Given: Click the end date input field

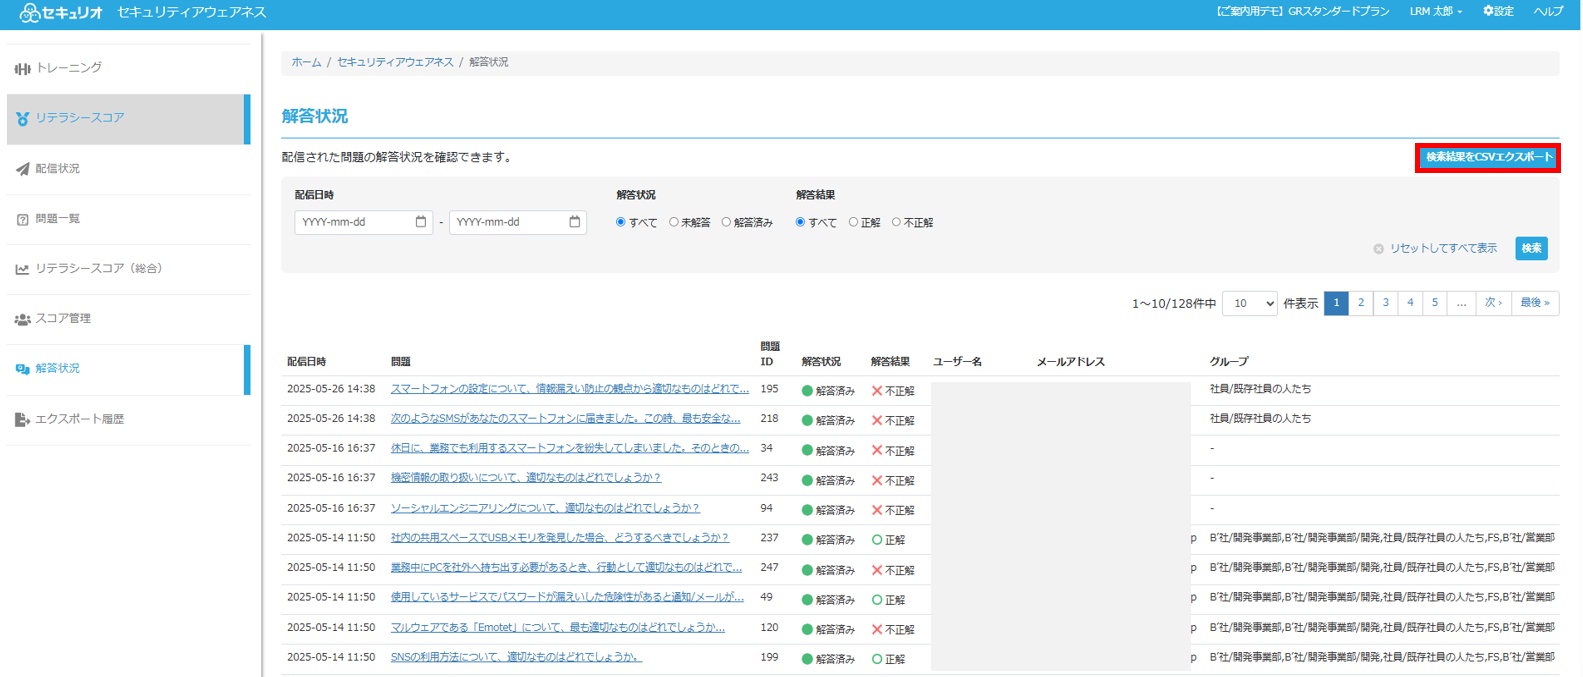Looking at the screenshot, I should [x=508, y=222].
